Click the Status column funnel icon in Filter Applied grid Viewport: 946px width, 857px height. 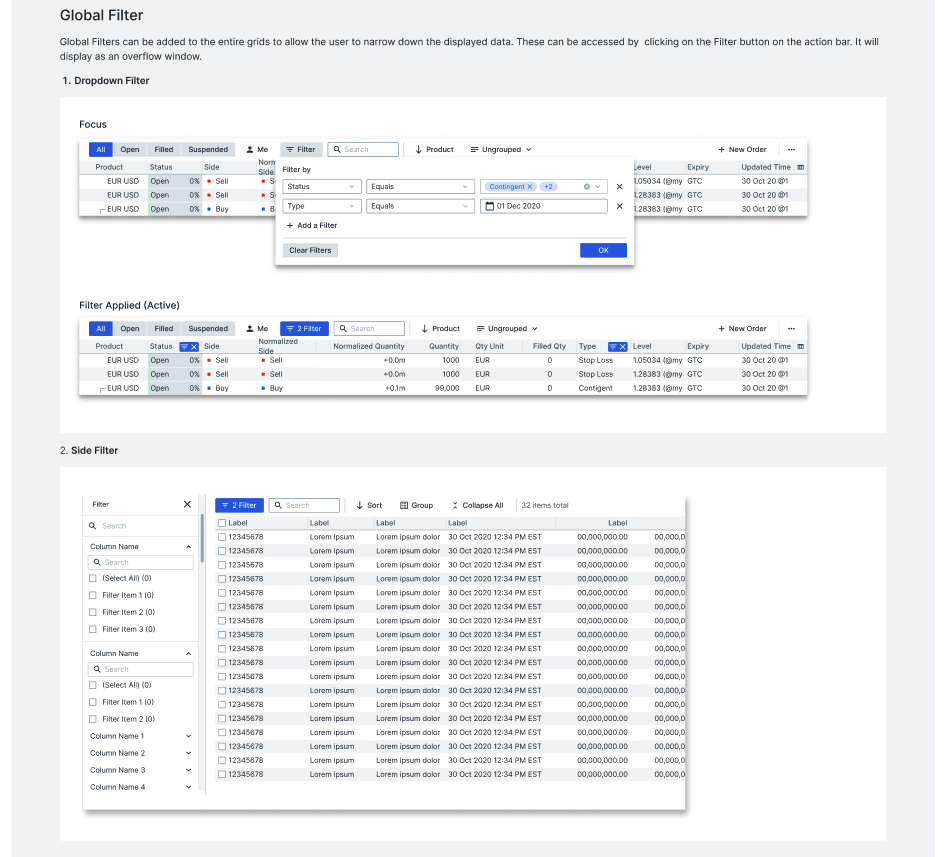185,346
